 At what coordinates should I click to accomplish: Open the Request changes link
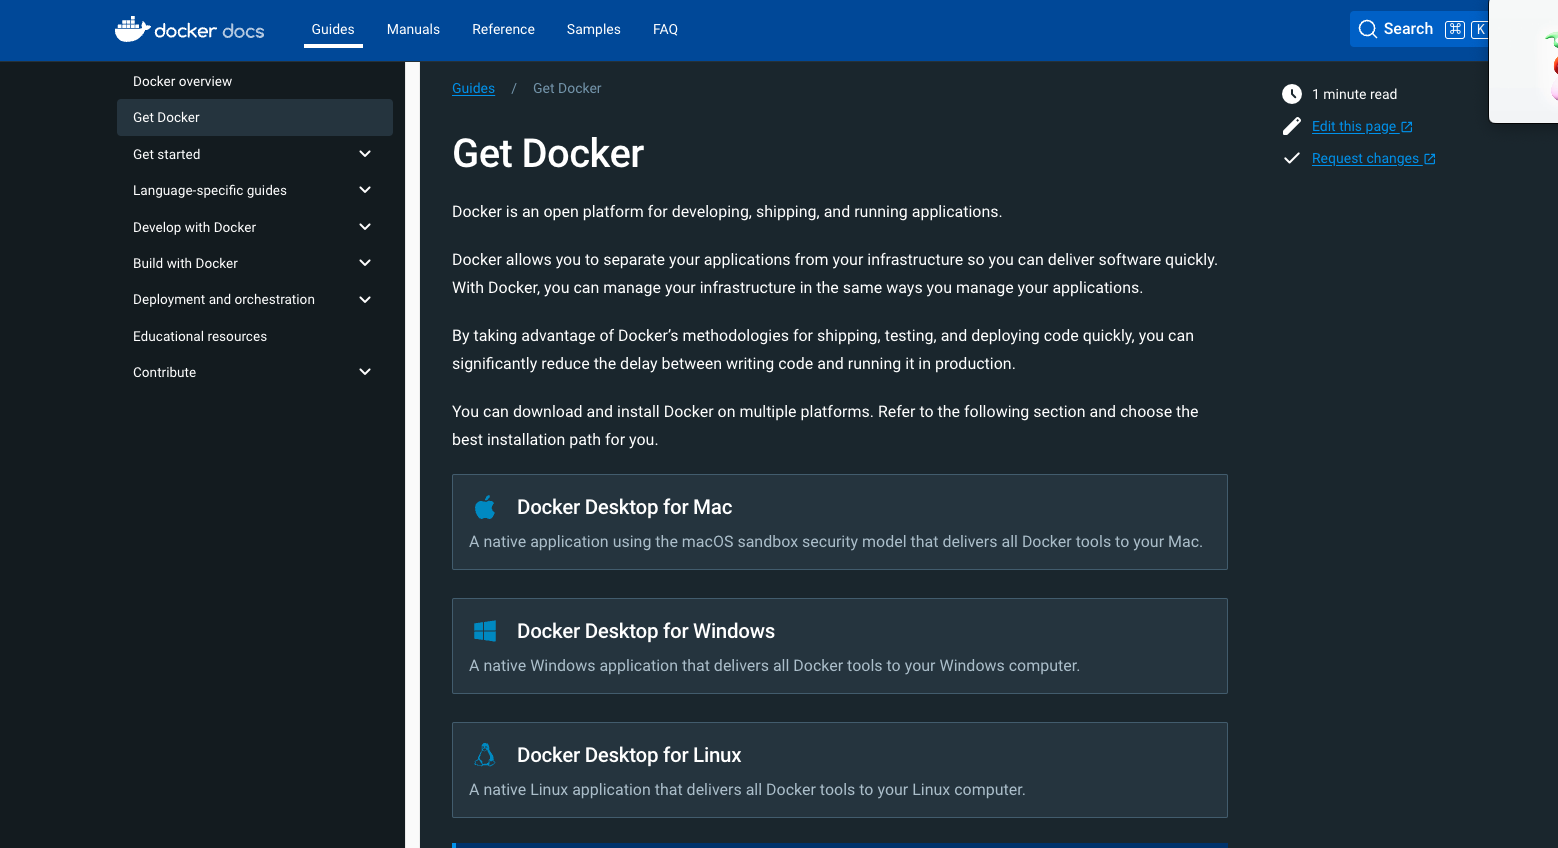coord(1373,158)
